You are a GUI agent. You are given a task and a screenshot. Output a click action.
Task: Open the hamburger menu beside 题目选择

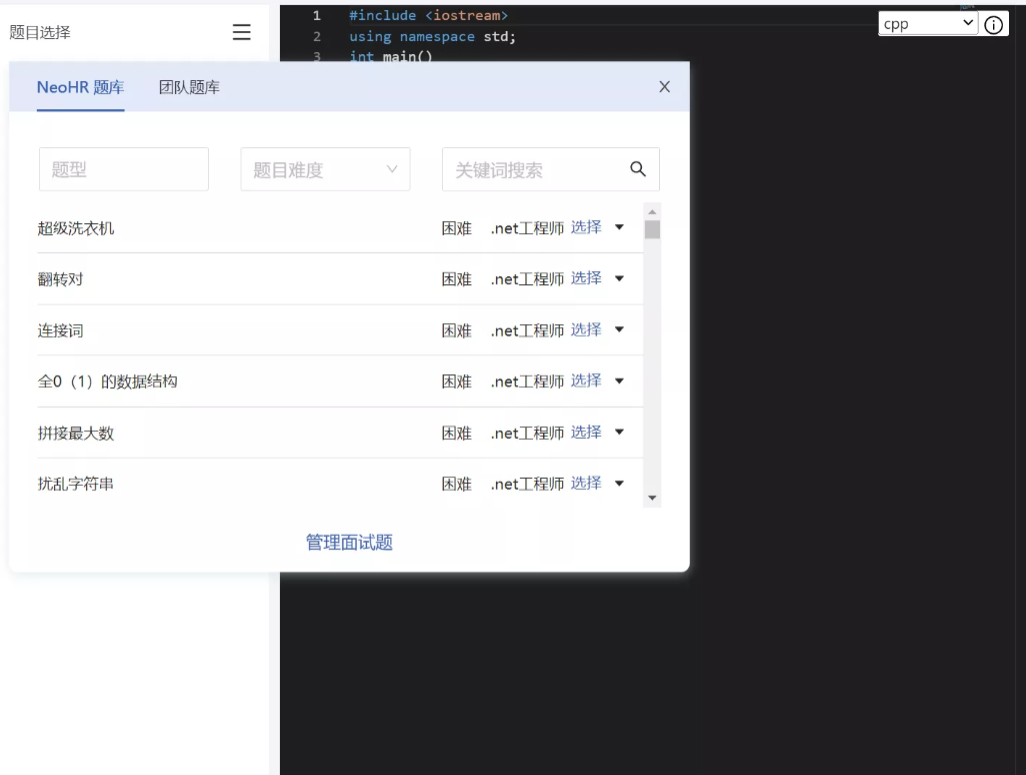[241, 32]
